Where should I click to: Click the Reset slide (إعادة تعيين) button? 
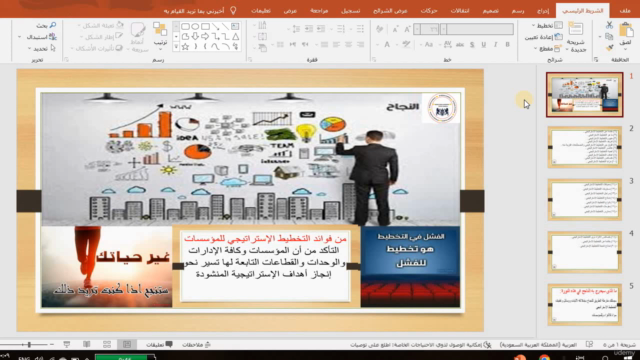click(543, 37)
